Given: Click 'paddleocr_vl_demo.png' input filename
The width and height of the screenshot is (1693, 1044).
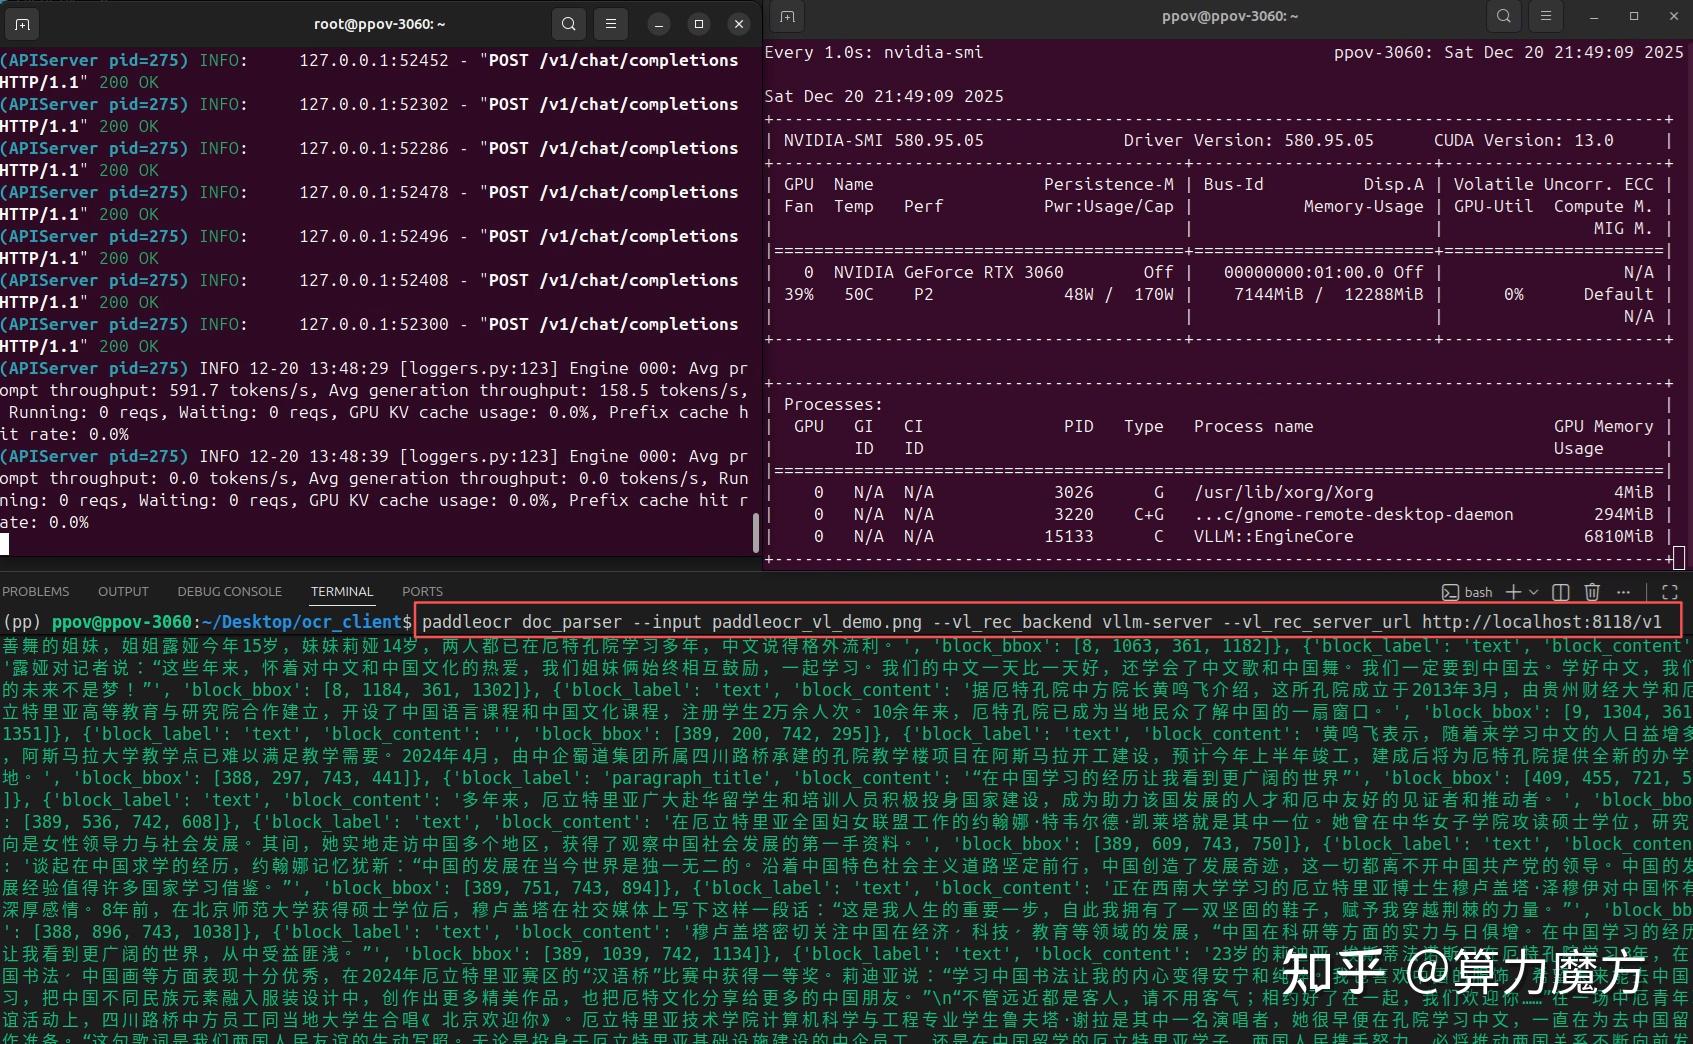Looking at the screenshot, I should pos(817,622).
